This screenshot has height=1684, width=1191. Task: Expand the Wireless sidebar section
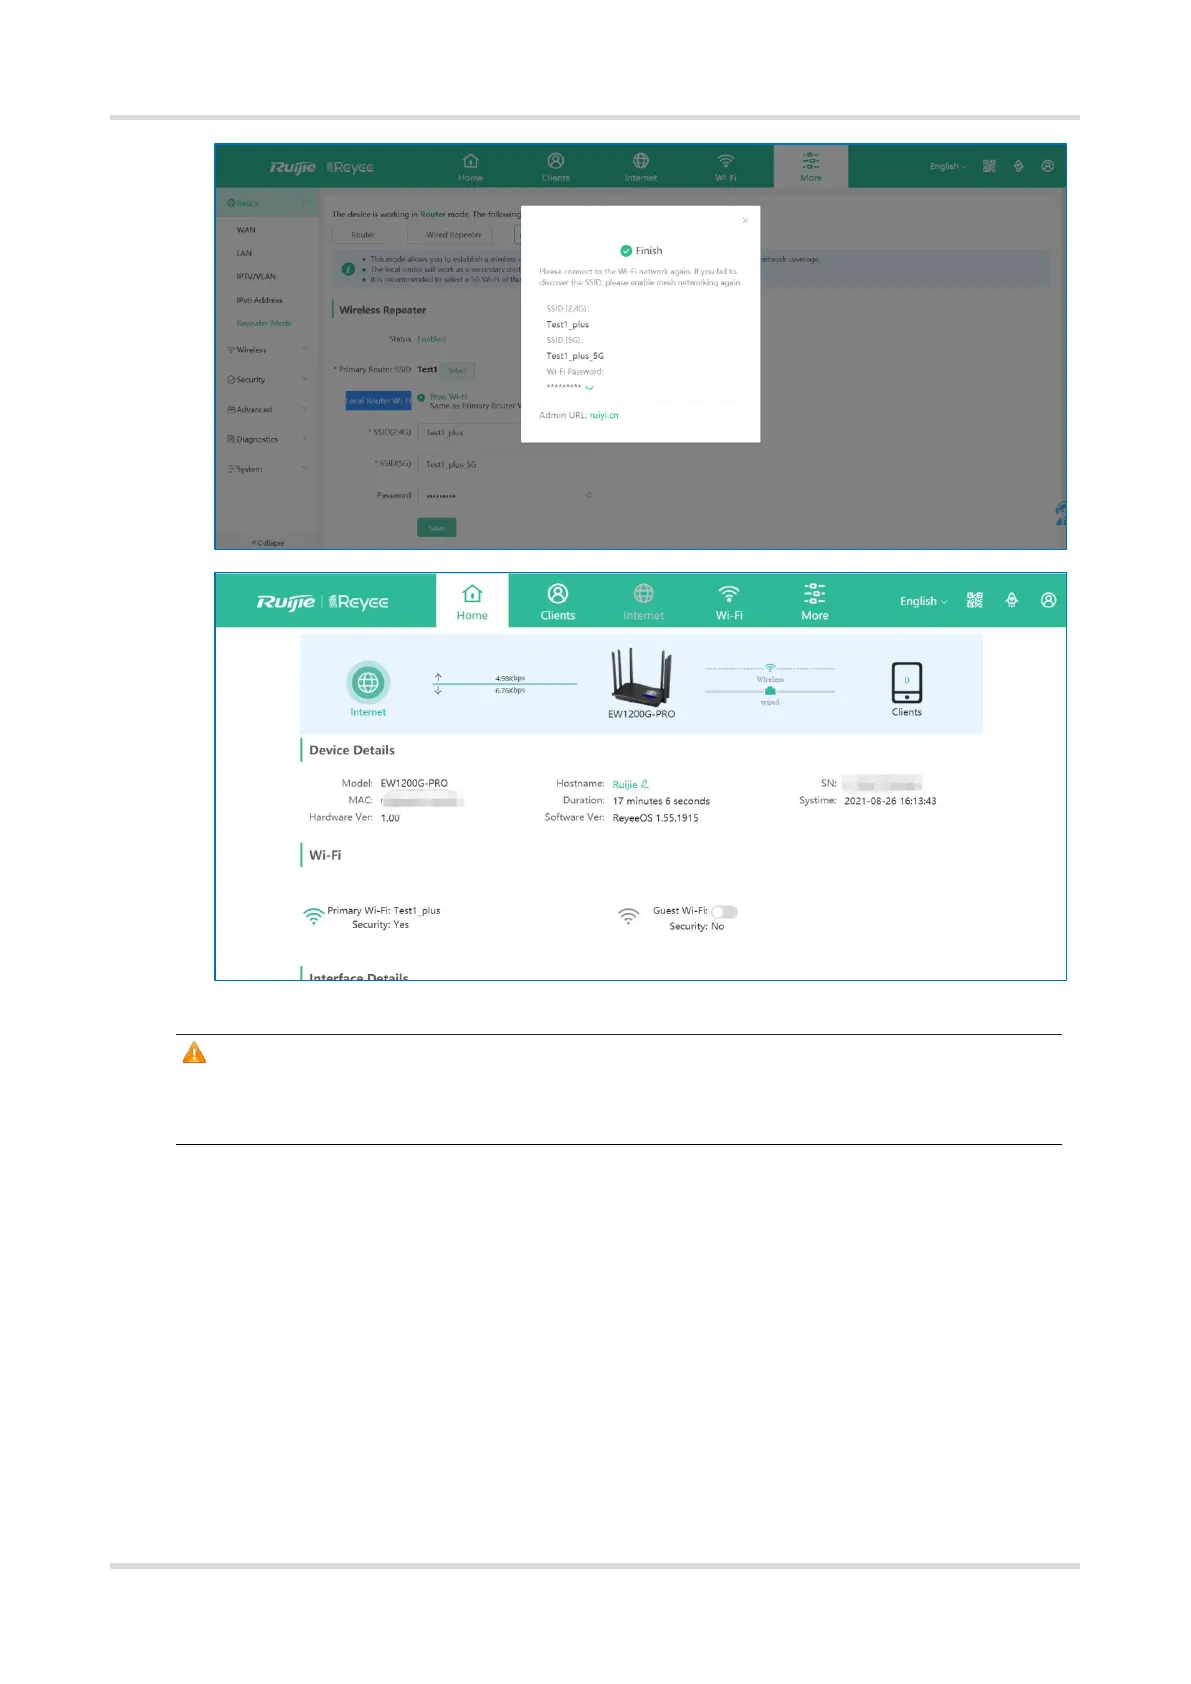coord(267,350)
